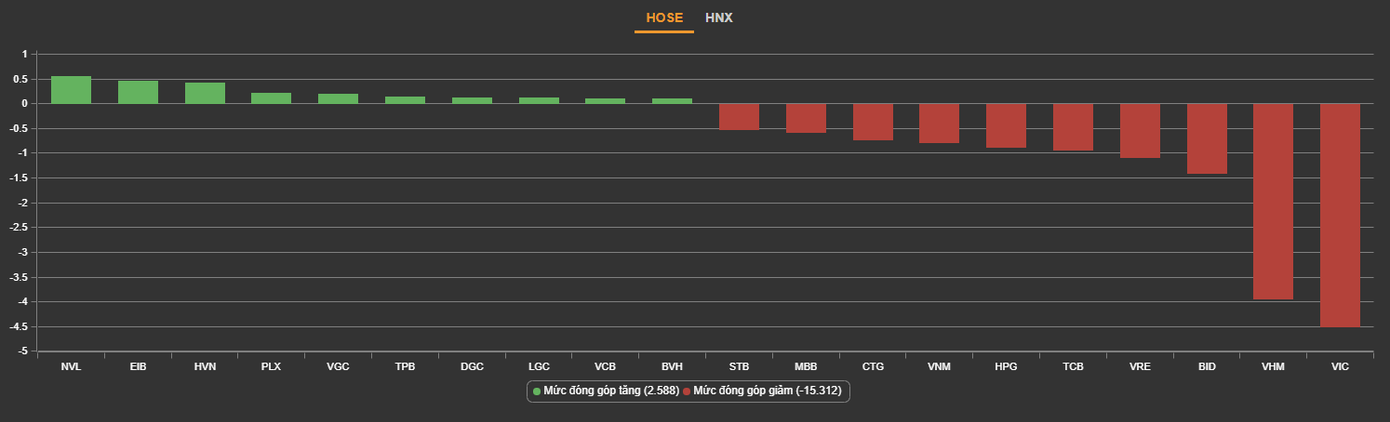Click the red VRE bar

(x=1140, y=130)
